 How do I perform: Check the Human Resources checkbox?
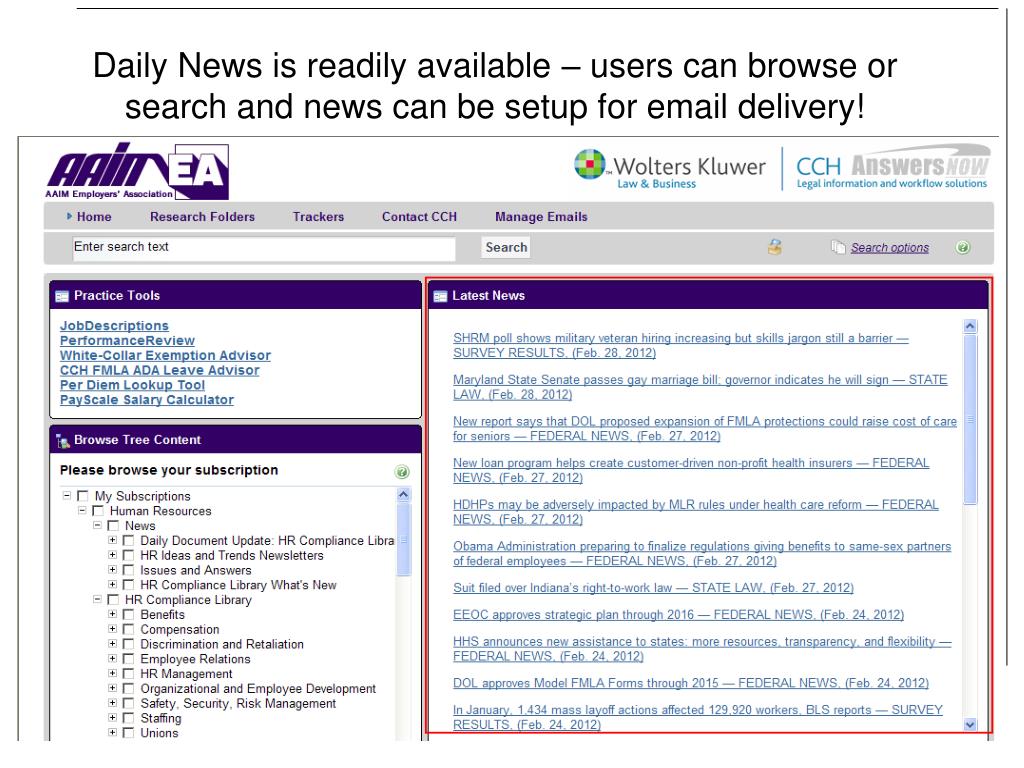click(x=98, y=511)
